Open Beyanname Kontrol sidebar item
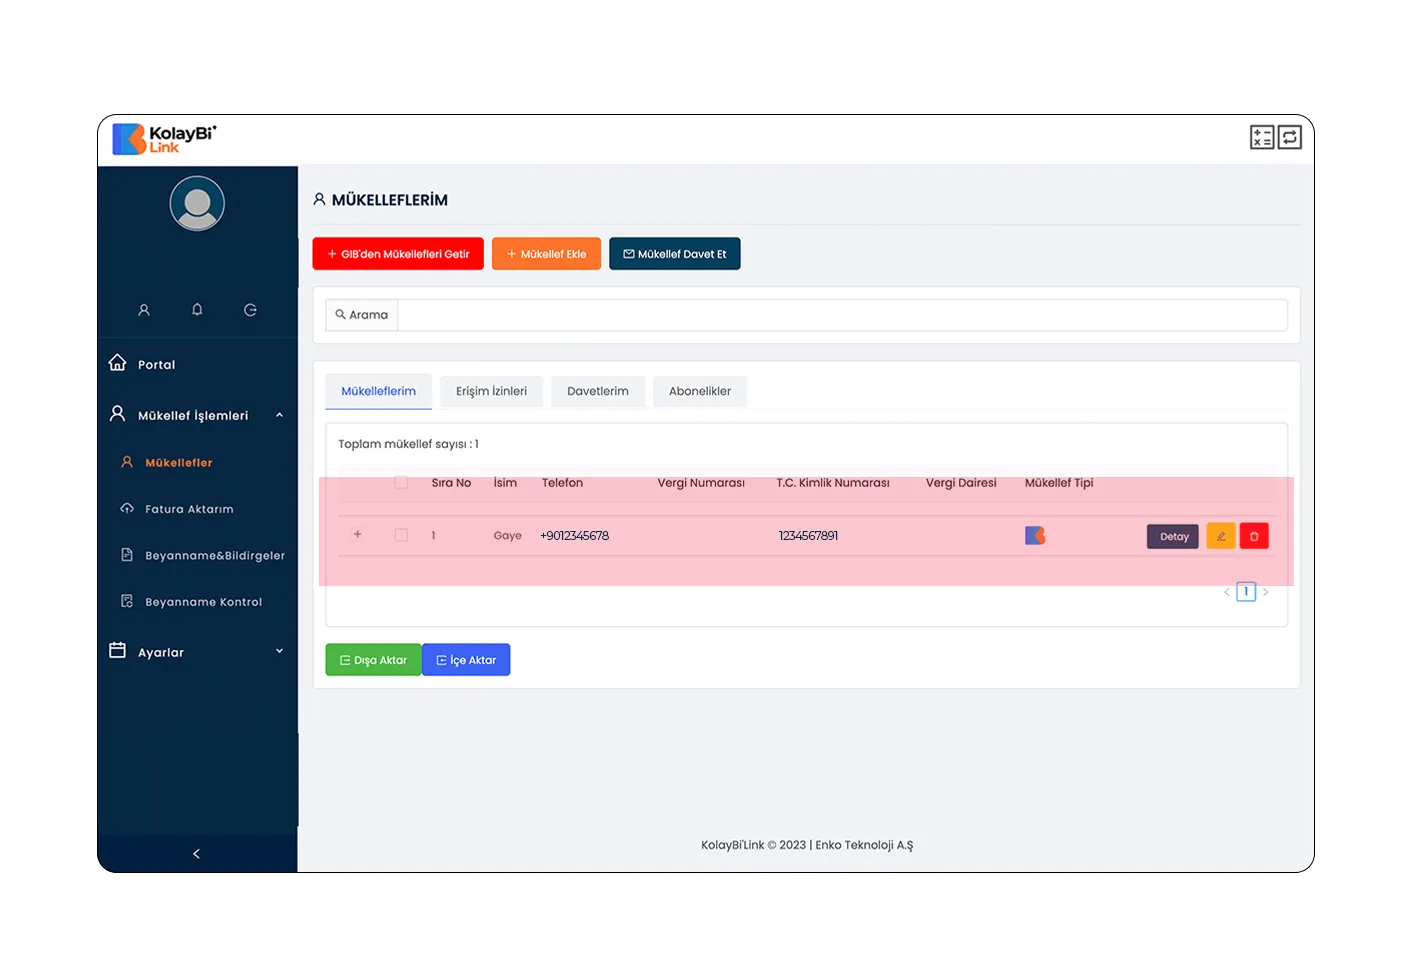The image size is (1412, 960). pos(203,602)
